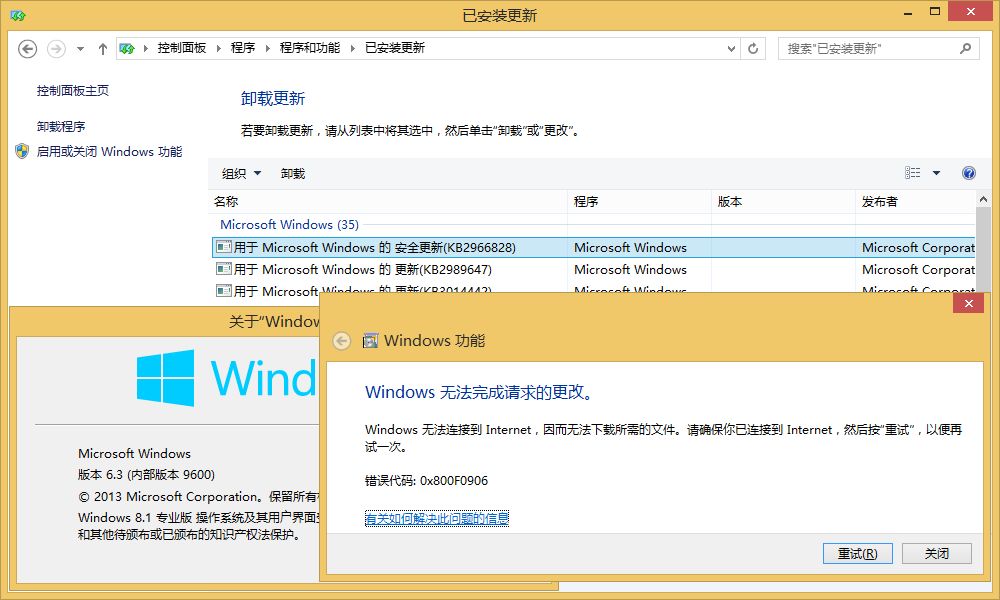Click the icon of the KB2966828 update
The image size is (1000, 600).
[x=223, y=247]
